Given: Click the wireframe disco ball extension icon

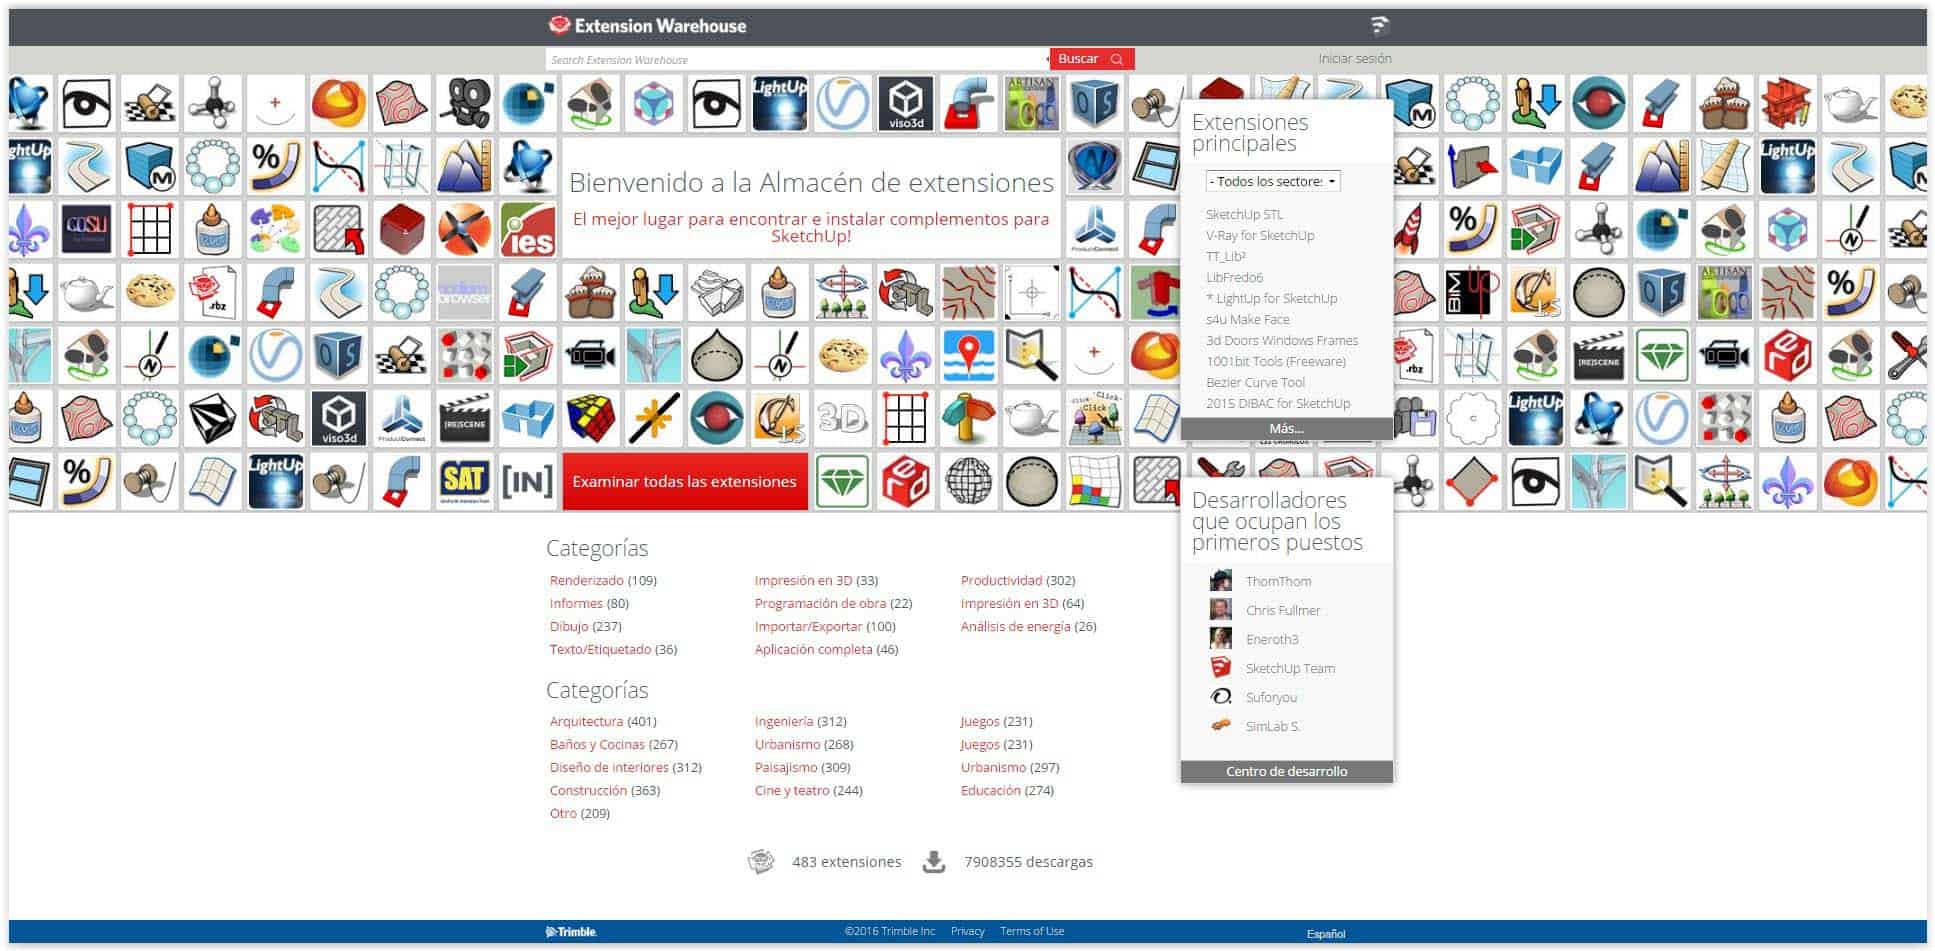Looking at the screenshot, I should pos(969,481).
